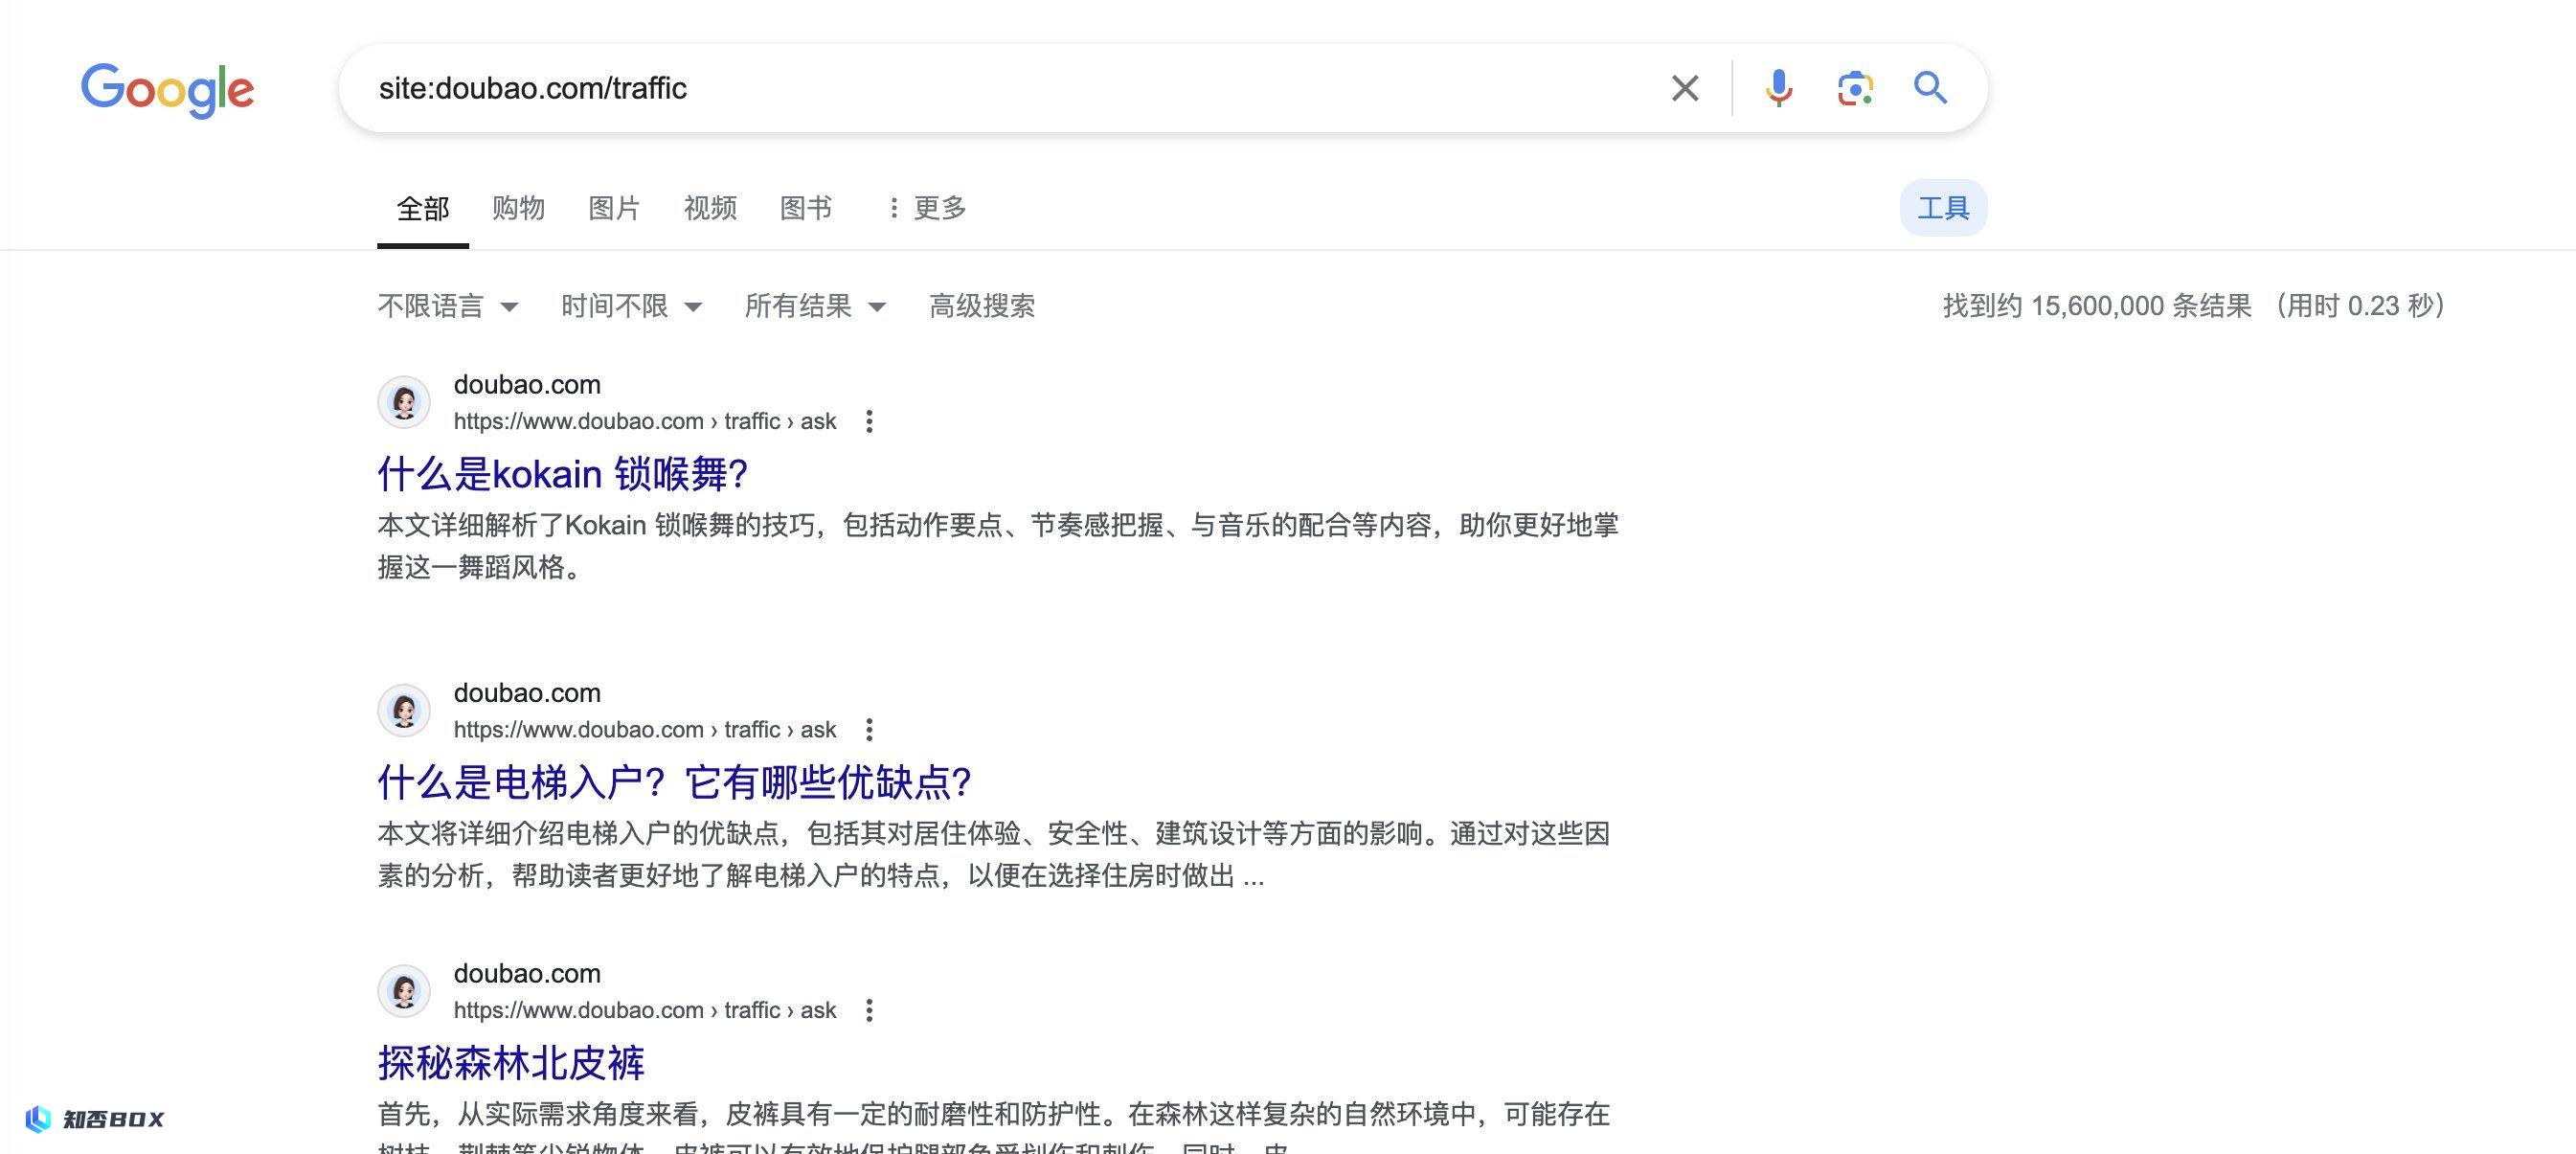Expand the 时间不限 dropdown

632,306
